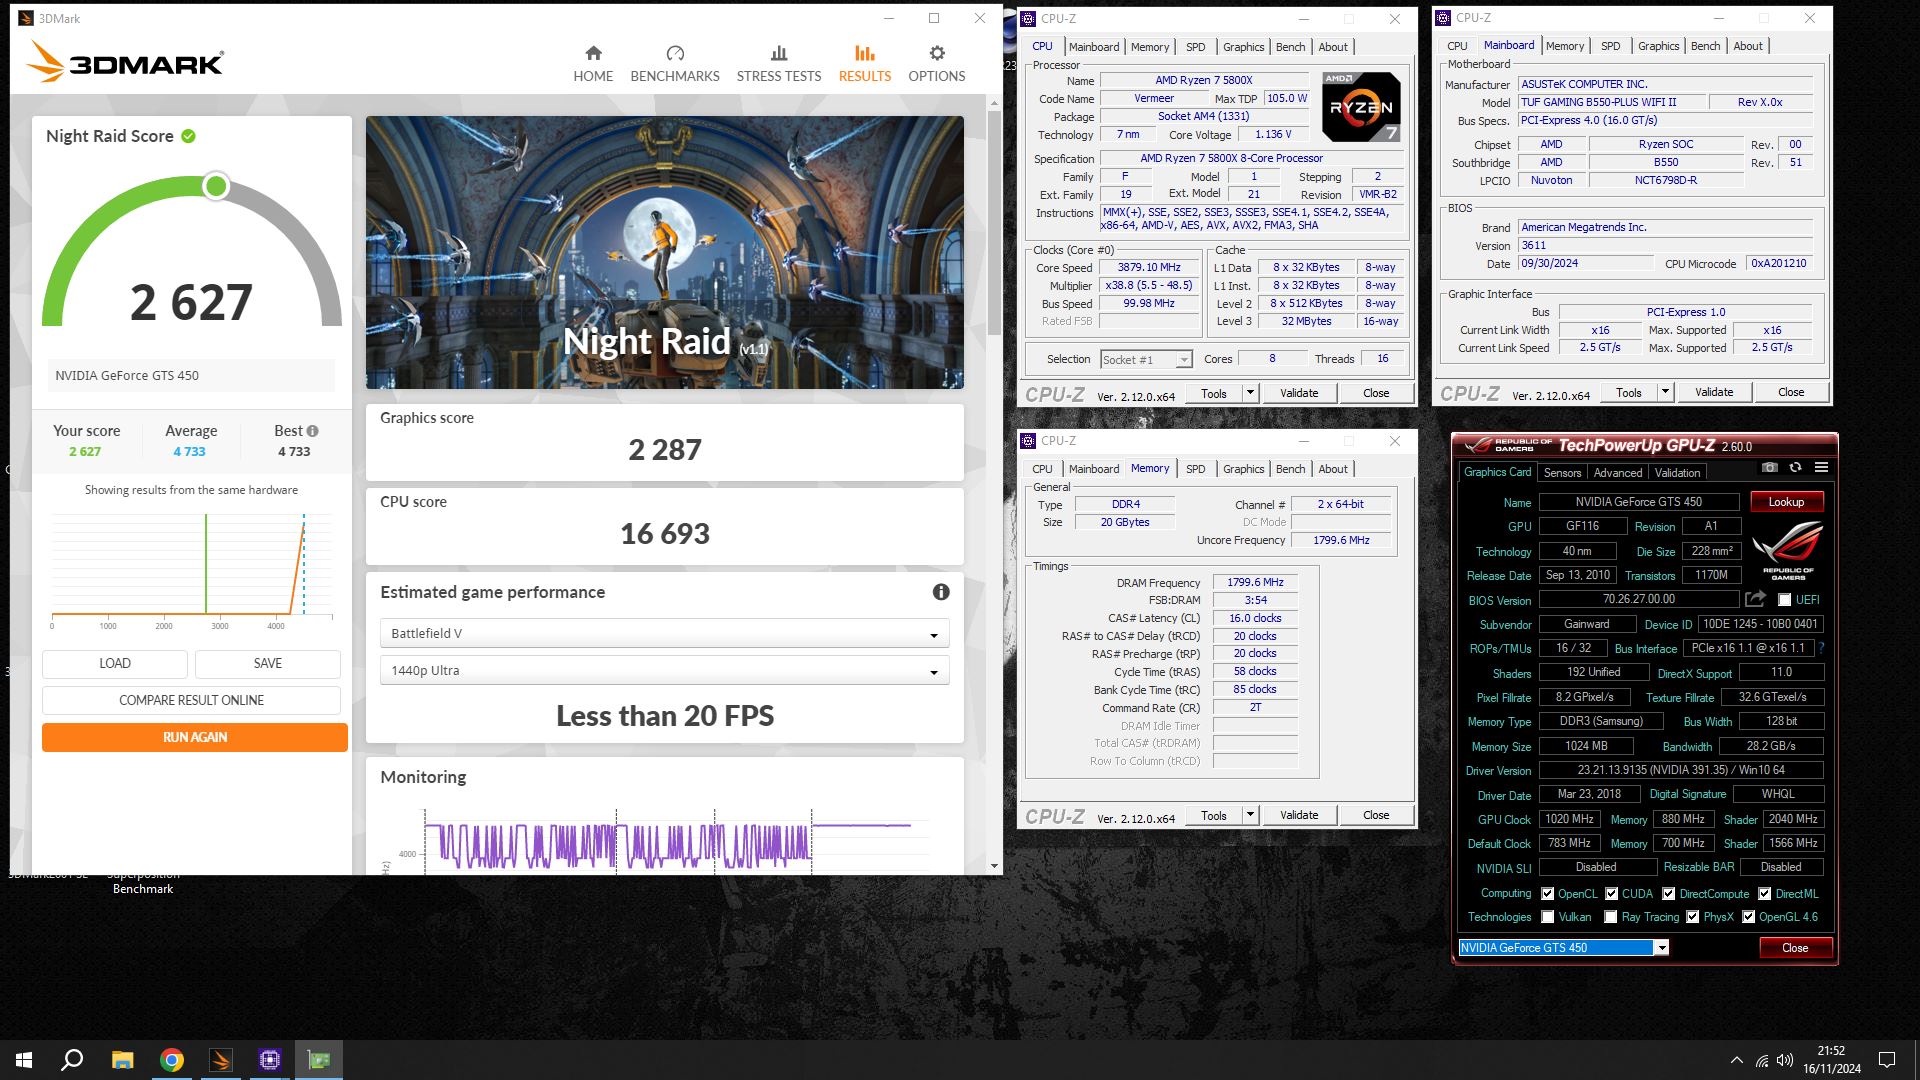The width and height of the screenshot is (1920, 1080).
Task: Open the Battlefield V game dropdown
Action: [664, 633]
